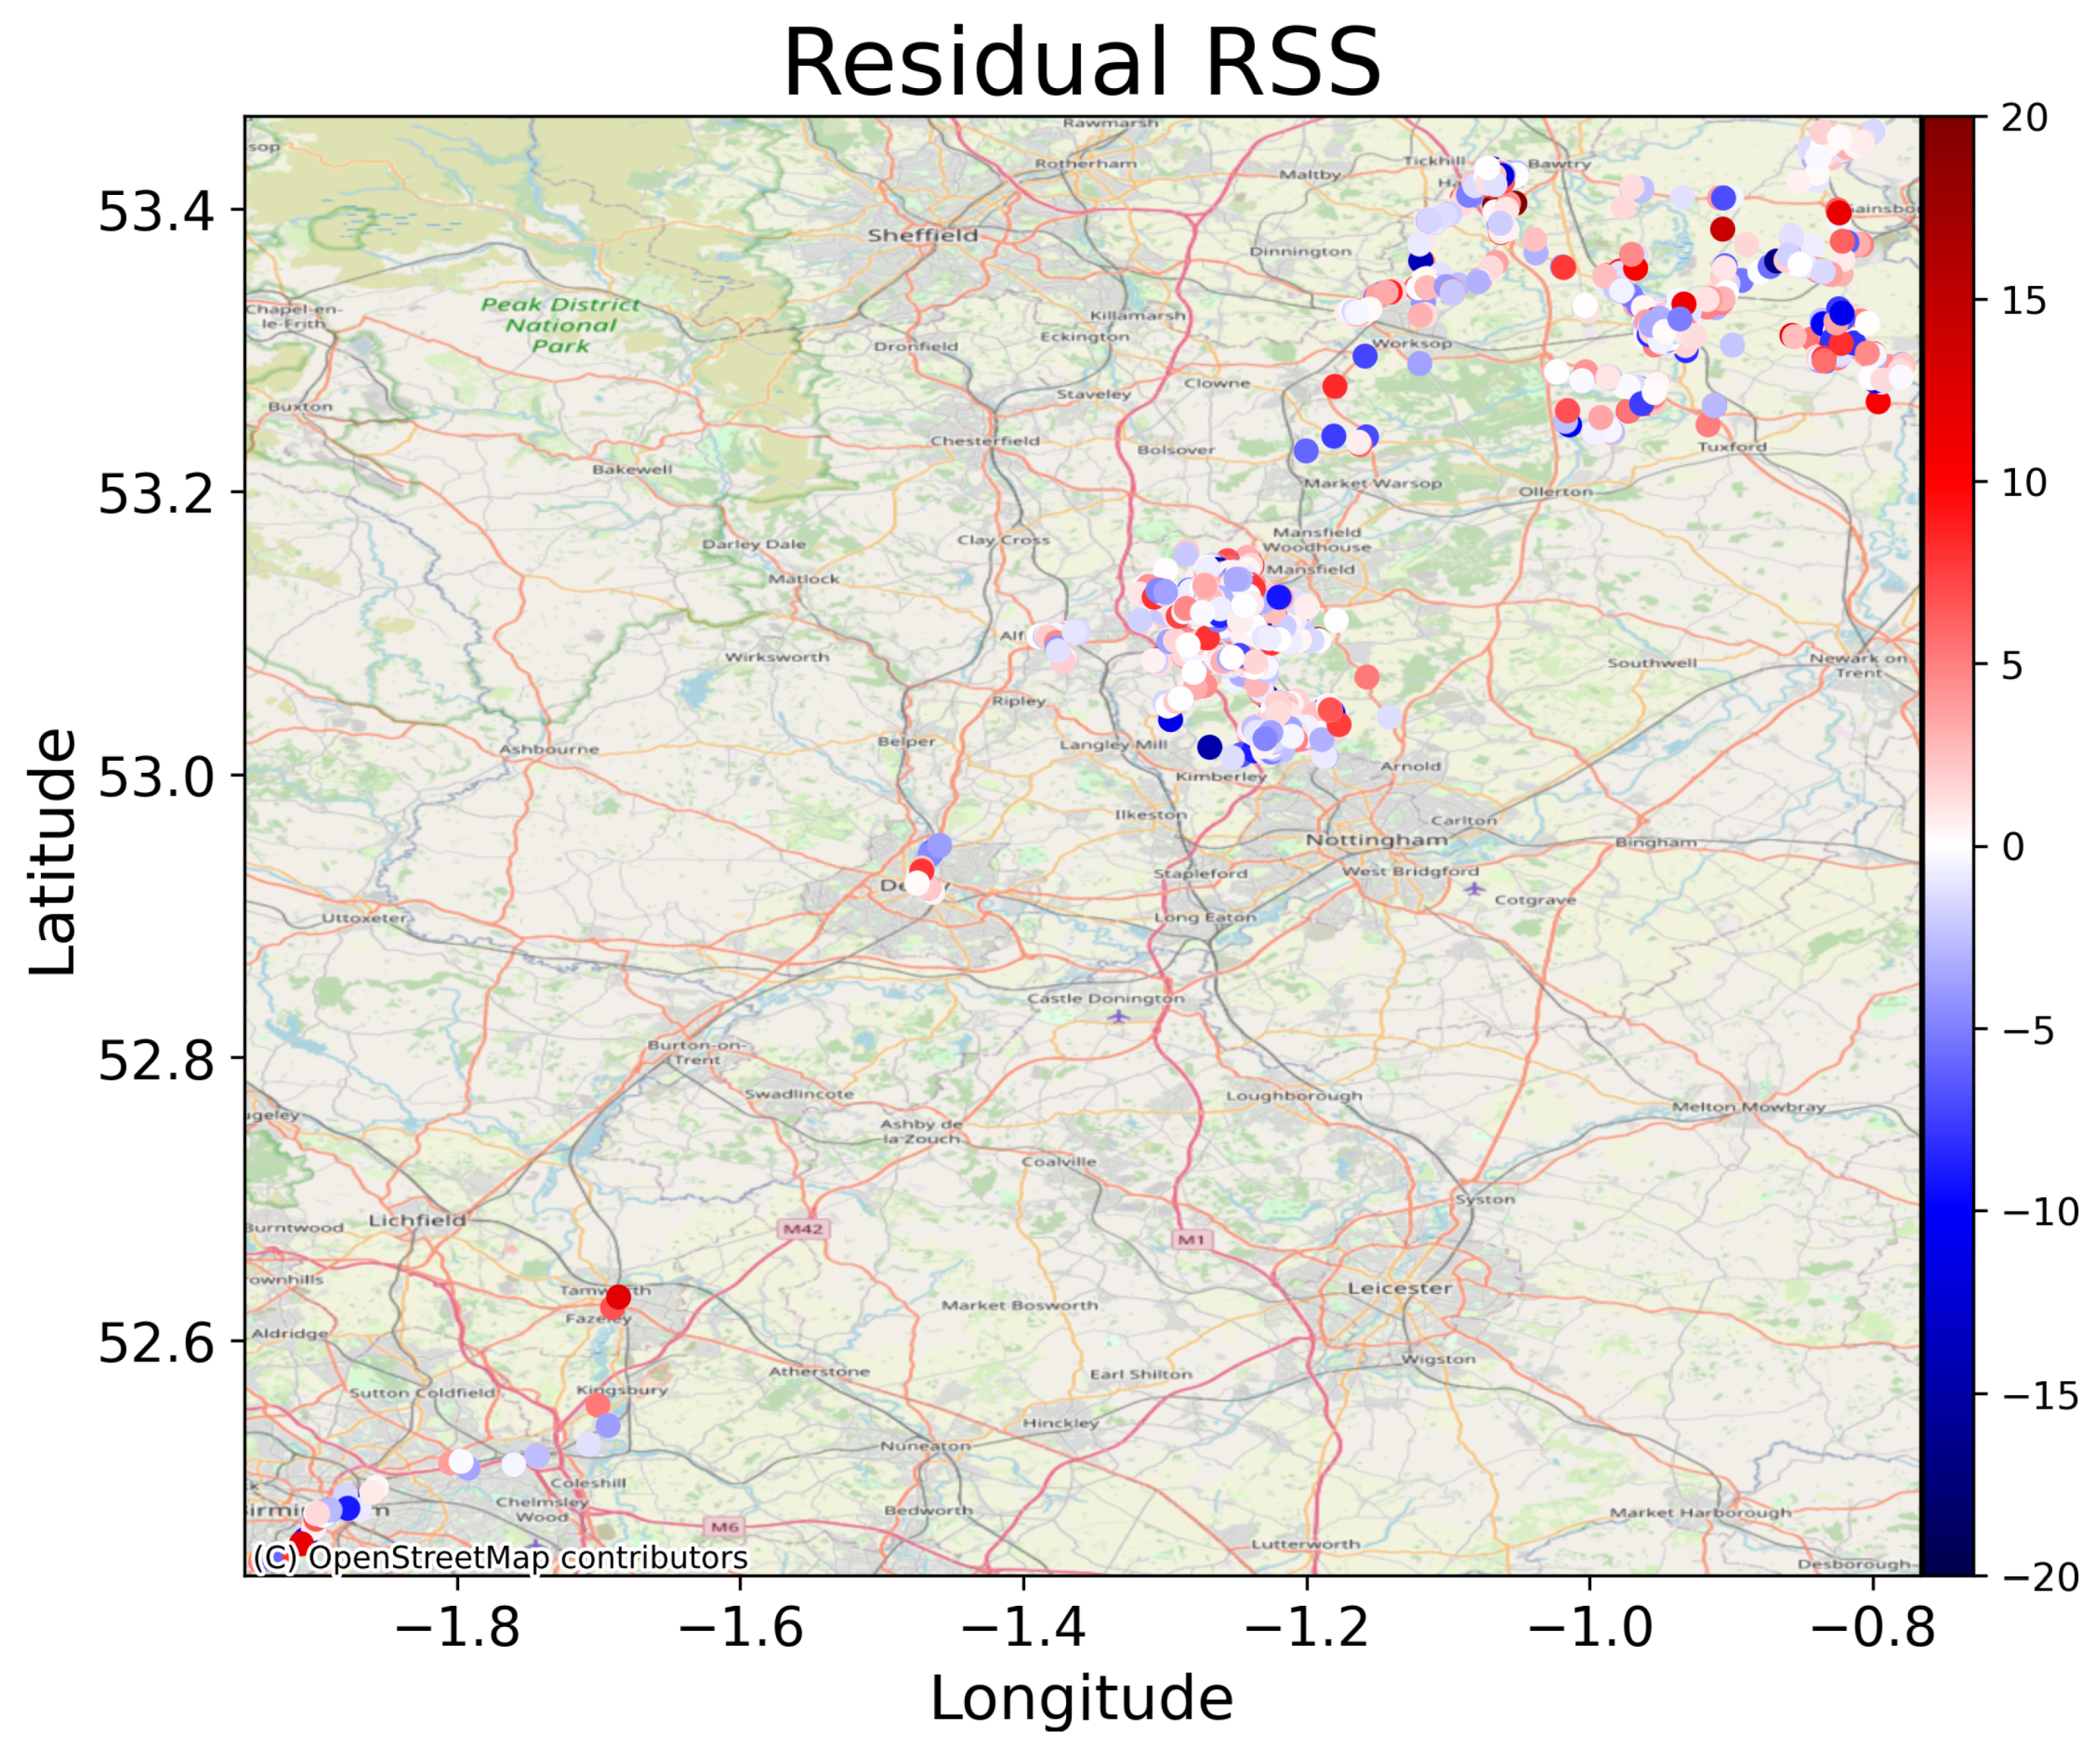Screen dimensions: 2100x1756
Task: Click the Matlock map label
Action: (x=803, y=579)
